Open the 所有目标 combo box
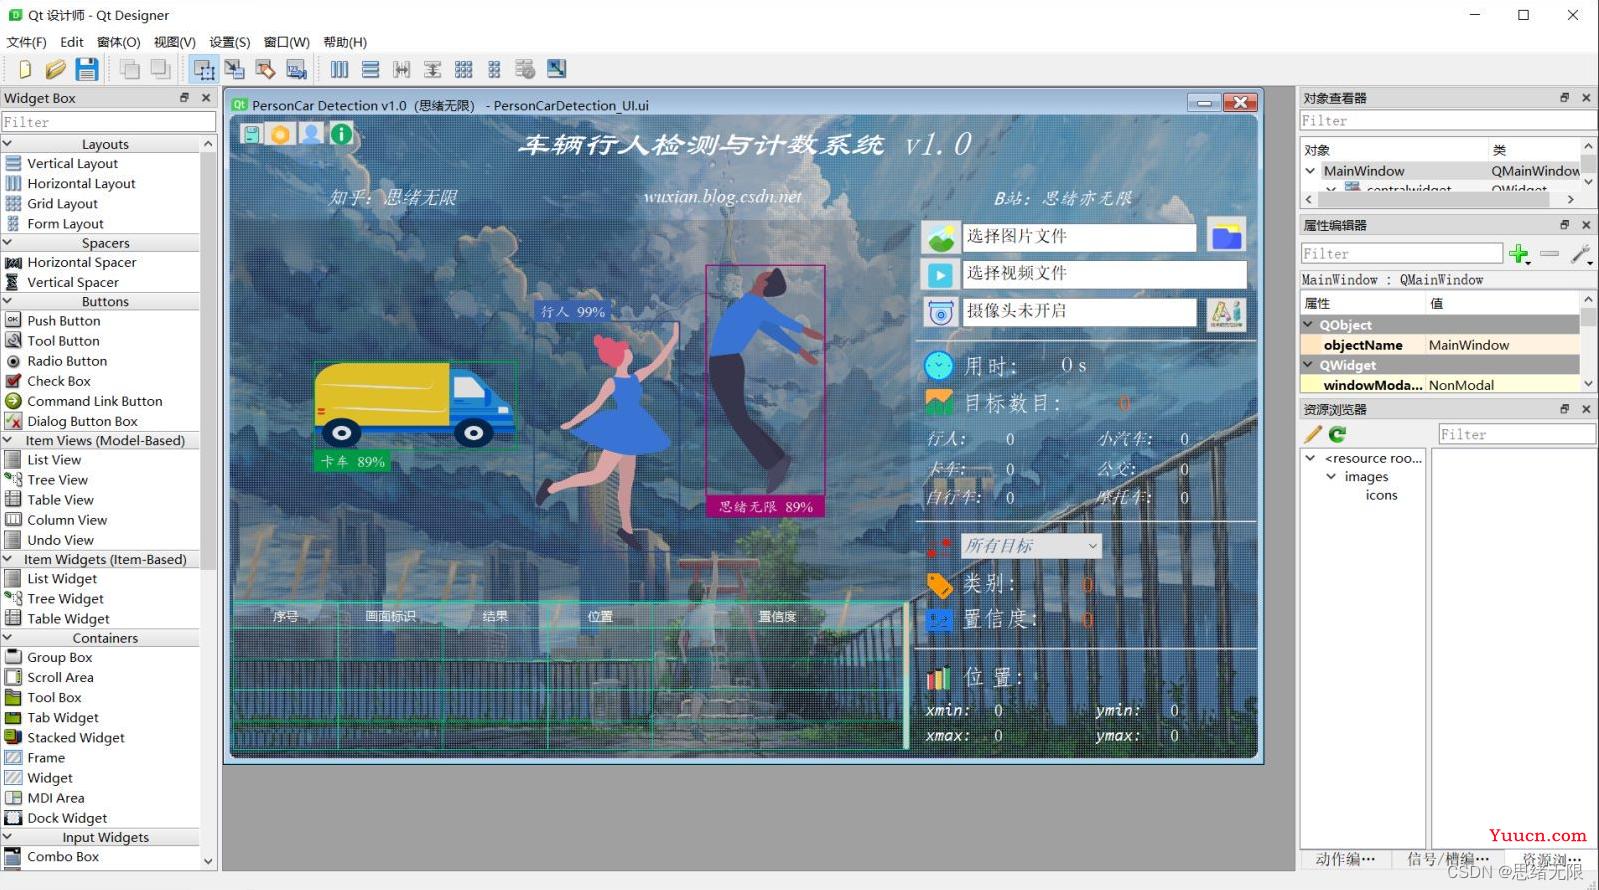Image resolution: width=1599 pixels, height=890 pixels. coord(1032,546)
